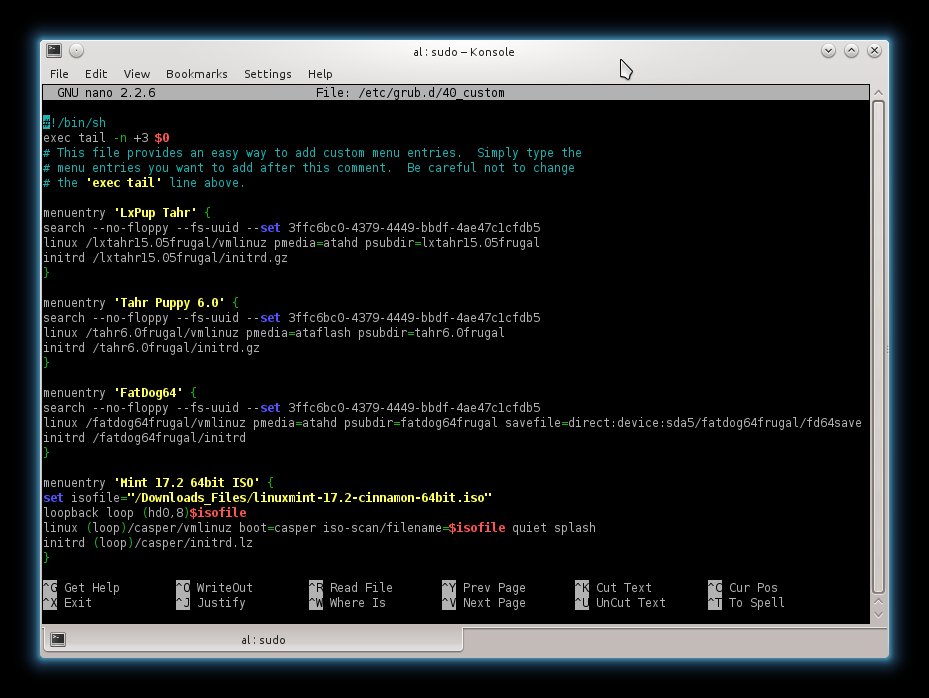Click the 'initrd /fatdog64frugal/initrd' line
This screenshot has height=698, width=929.
pyautogui.click(x=145, y=438)
